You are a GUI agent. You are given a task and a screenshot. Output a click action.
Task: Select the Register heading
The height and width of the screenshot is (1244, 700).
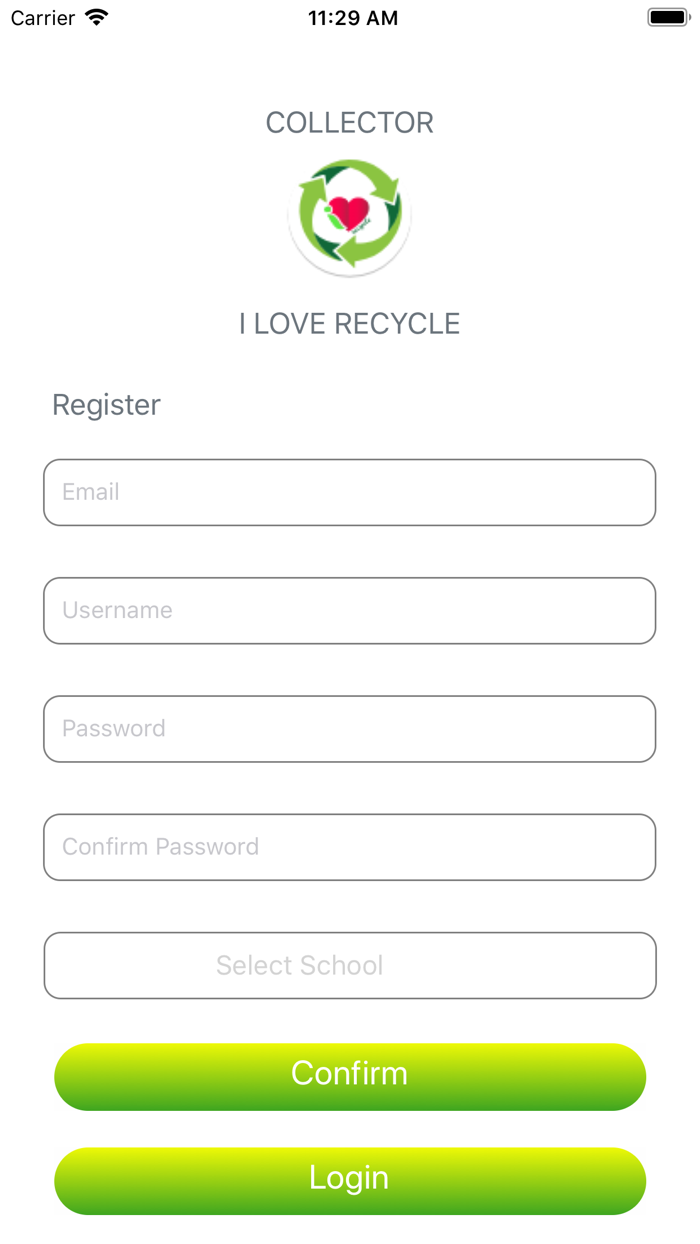click(x=106, y=405)
